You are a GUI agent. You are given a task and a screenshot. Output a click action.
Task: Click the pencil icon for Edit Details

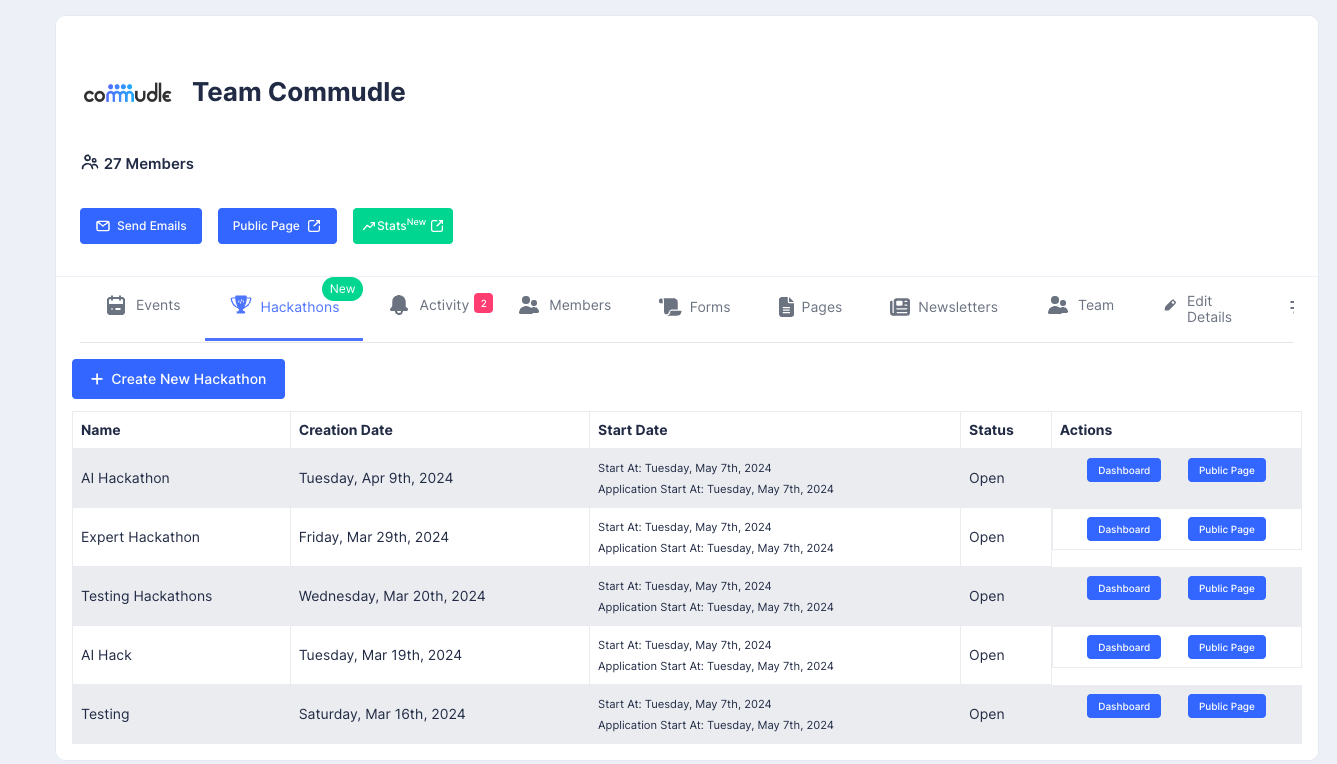pos(1170,306)
